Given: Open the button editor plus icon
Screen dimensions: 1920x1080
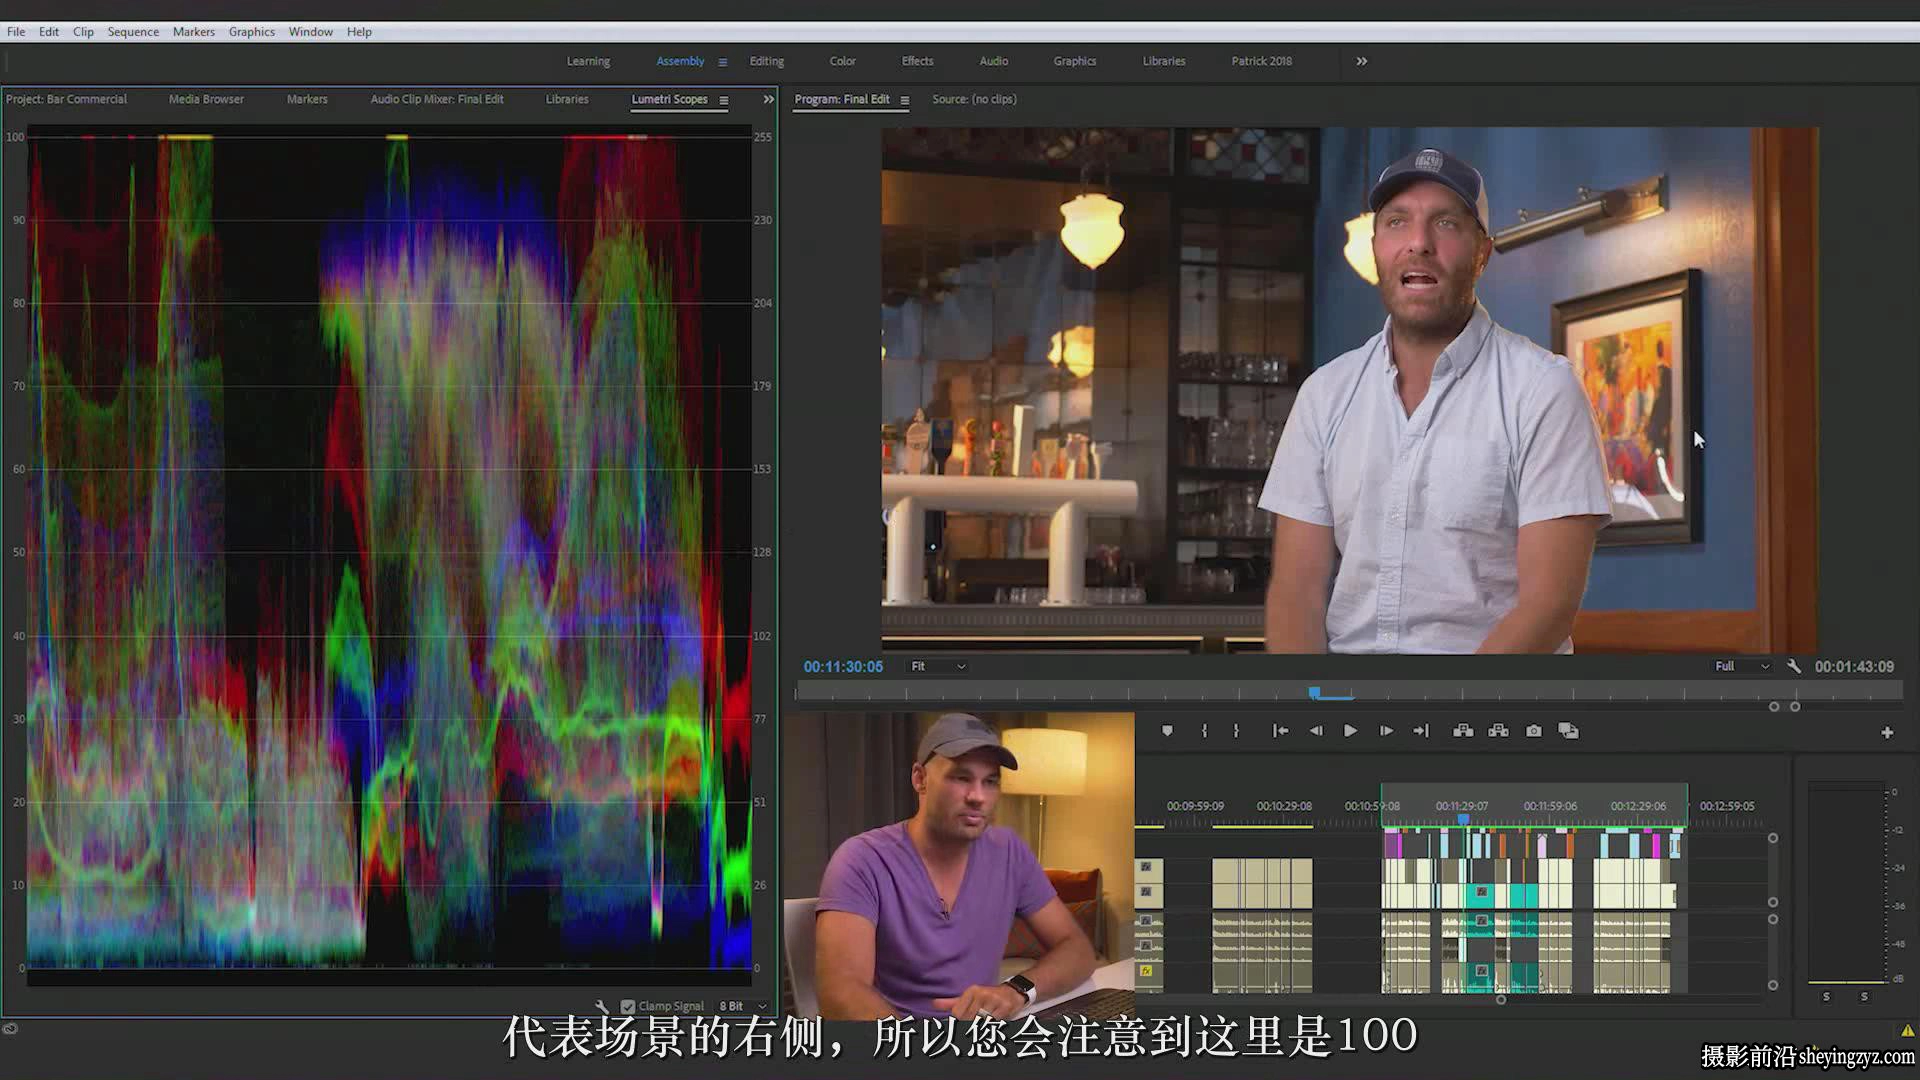Looking at the screenshot, I should coord(1887,733).
